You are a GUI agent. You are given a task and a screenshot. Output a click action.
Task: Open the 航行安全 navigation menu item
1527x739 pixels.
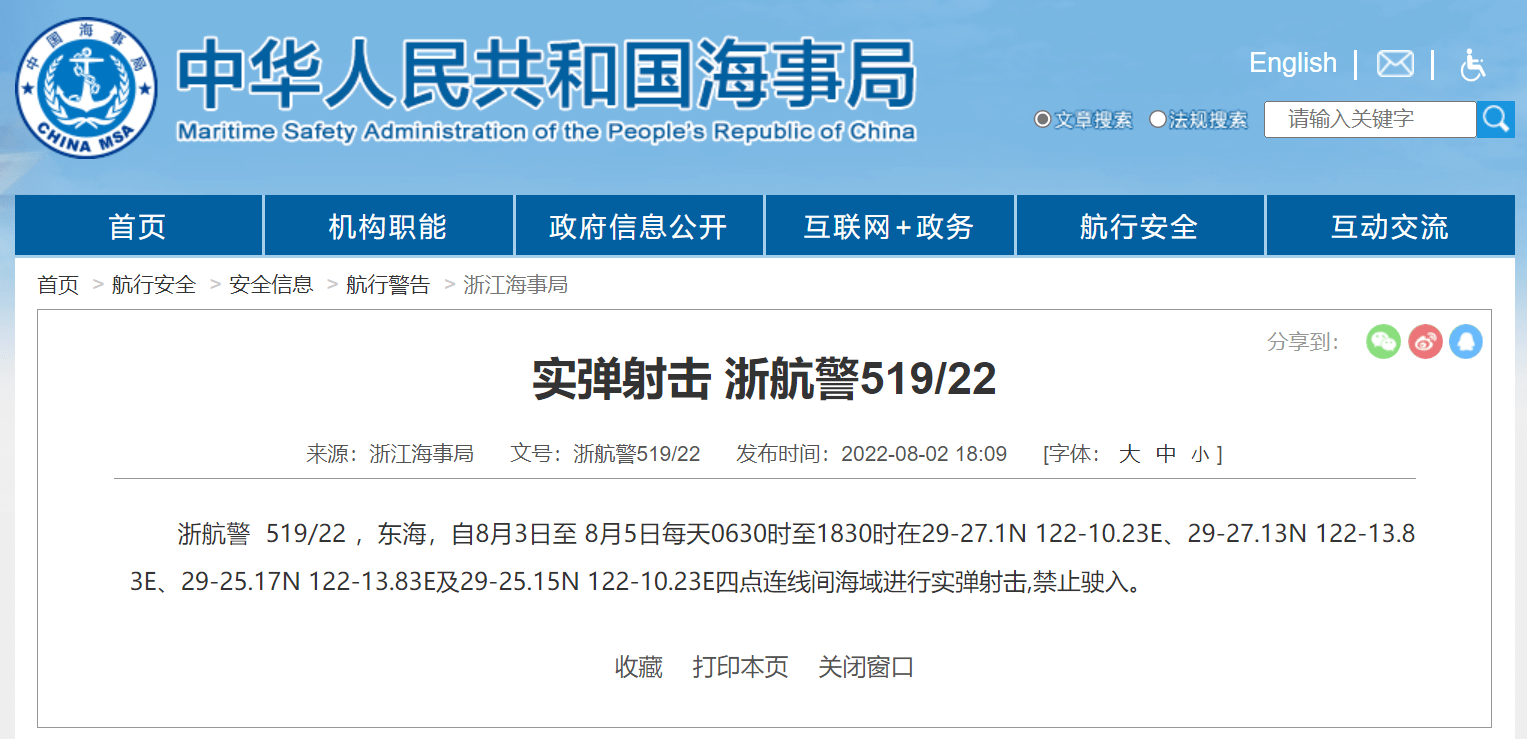coord(1139,227)
